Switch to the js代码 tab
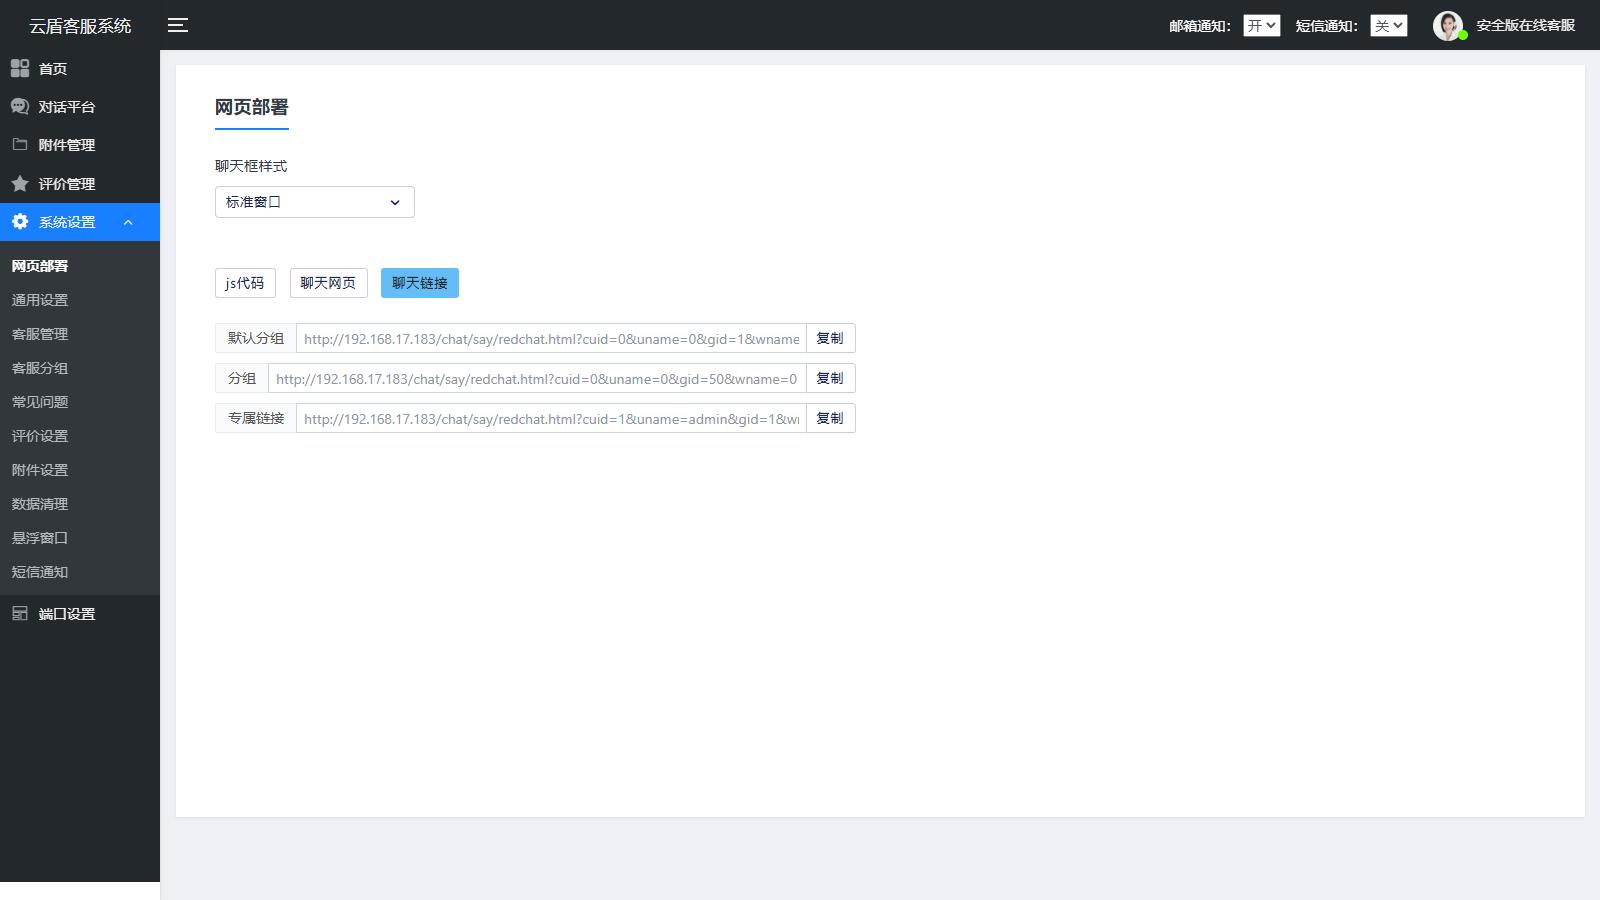Image resolution: width=1600 pixels, height=900 pixels. (x=245, y=283)
